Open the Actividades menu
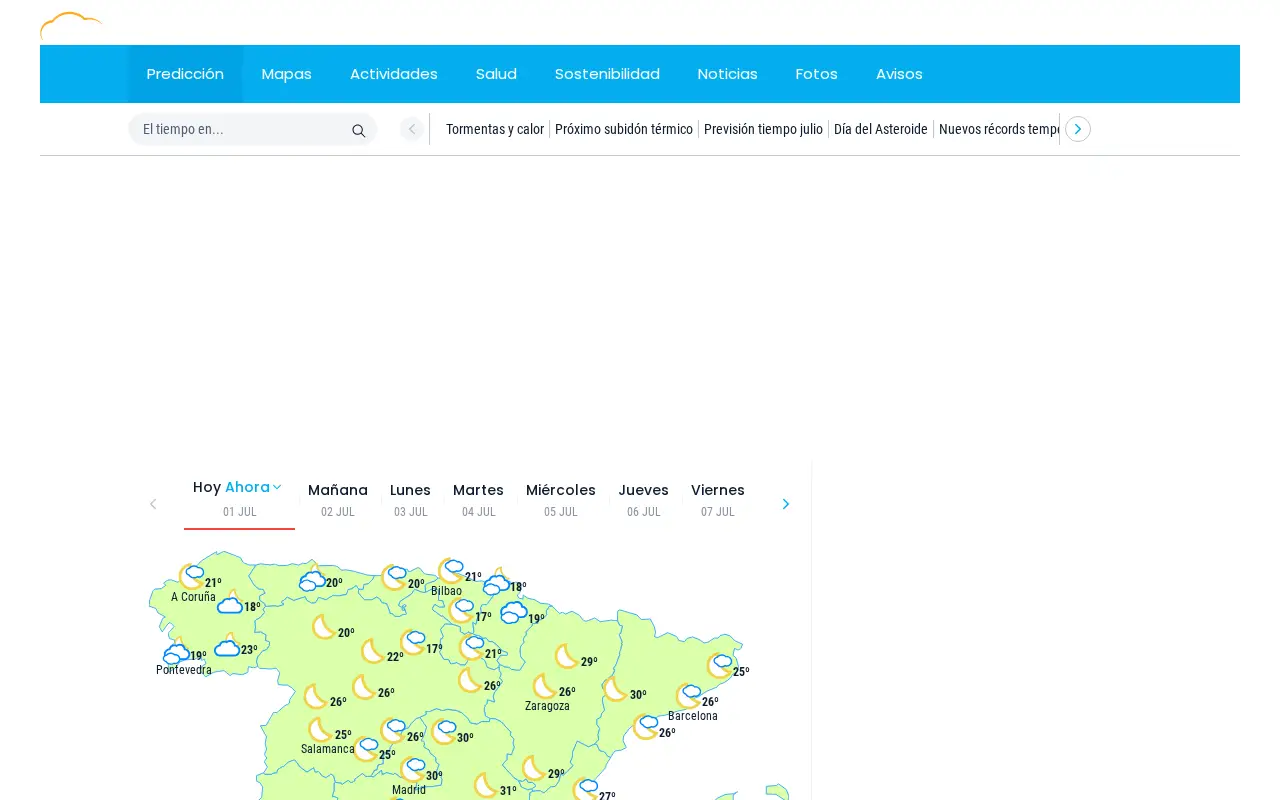The width and height of the screenshot is (1280, 800). coord(394,74)
